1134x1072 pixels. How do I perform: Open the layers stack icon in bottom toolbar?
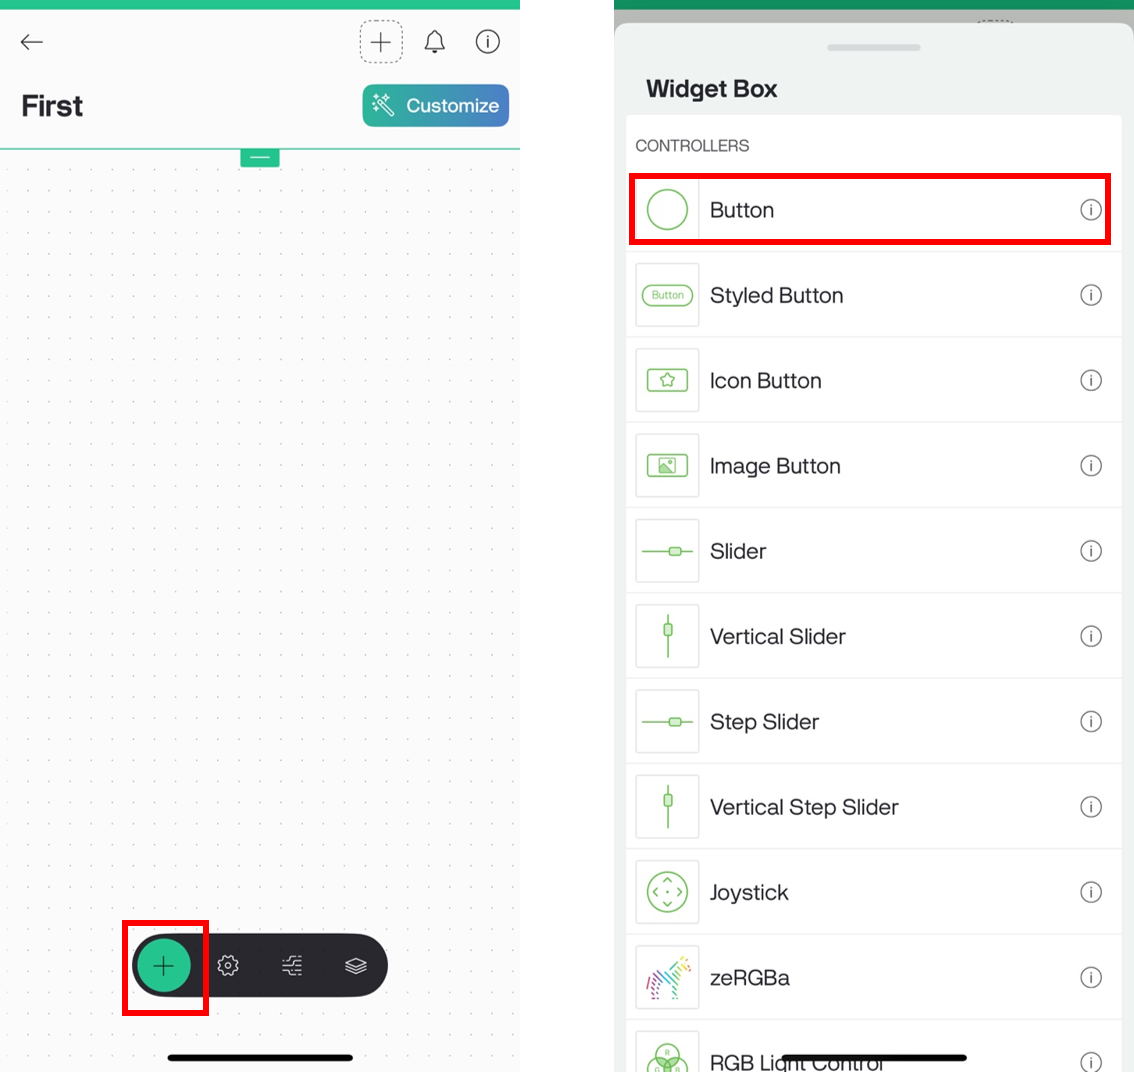pos(356,966)
